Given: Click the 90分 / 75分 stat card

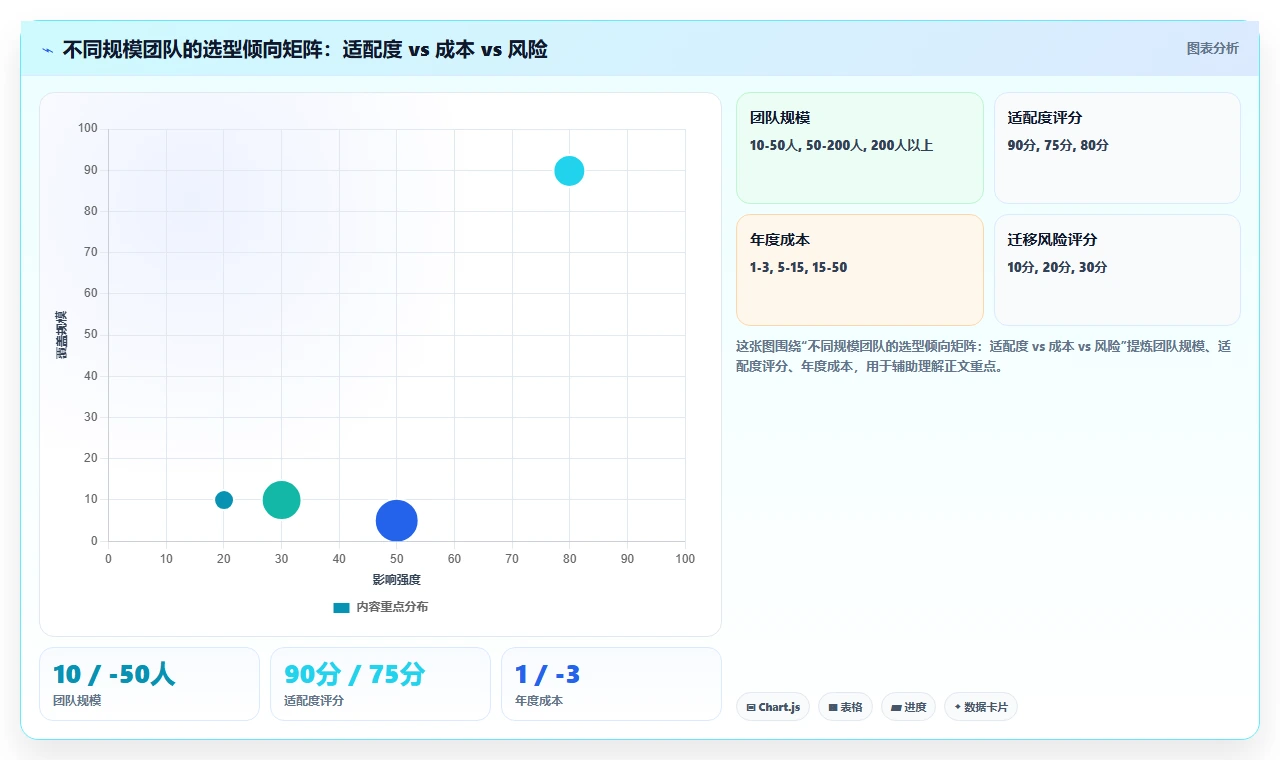Looking at the screenshot, I should point(380,684).
